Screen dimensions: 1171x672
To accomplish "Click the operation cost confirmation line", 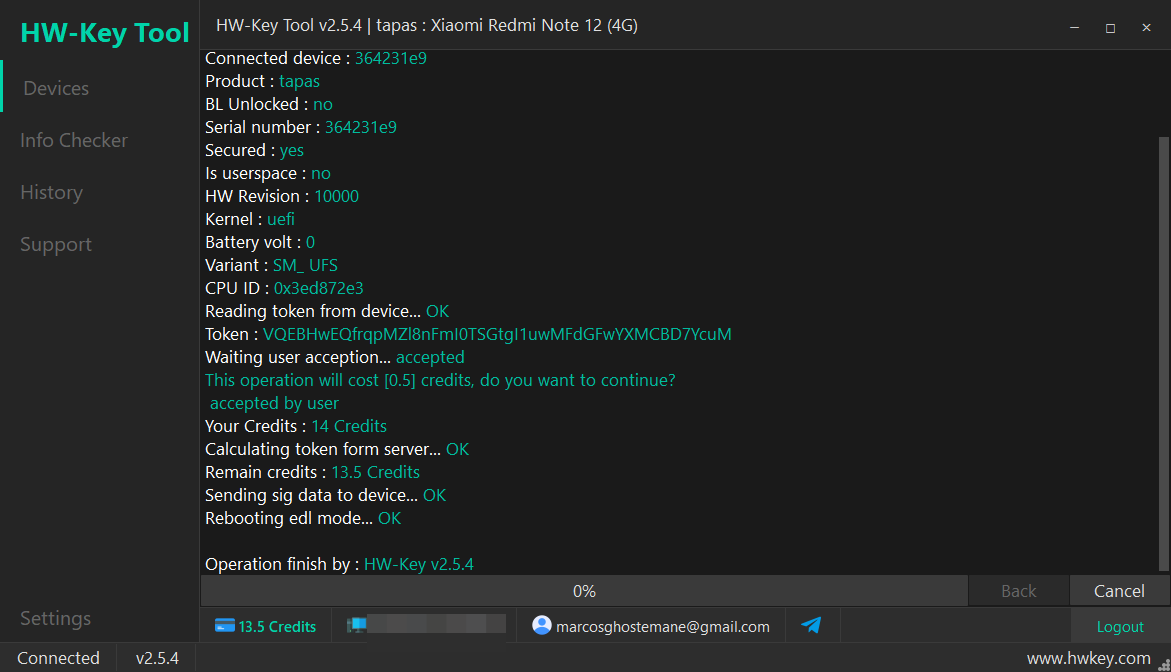I will coord(440,380).
